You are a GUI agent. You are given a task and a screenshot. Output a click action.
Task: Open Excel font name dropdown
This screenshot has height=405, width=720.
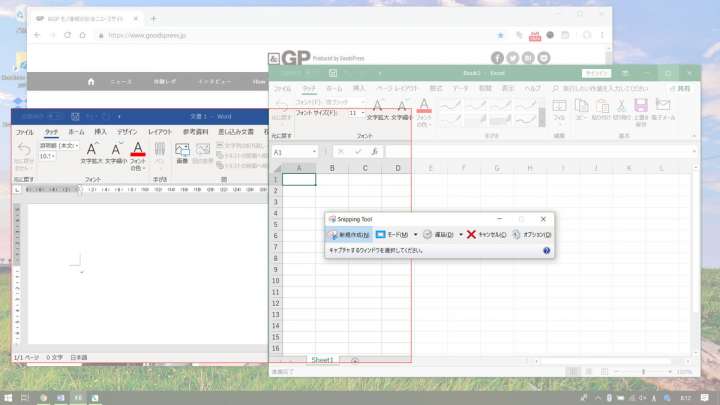coord(363,102)
